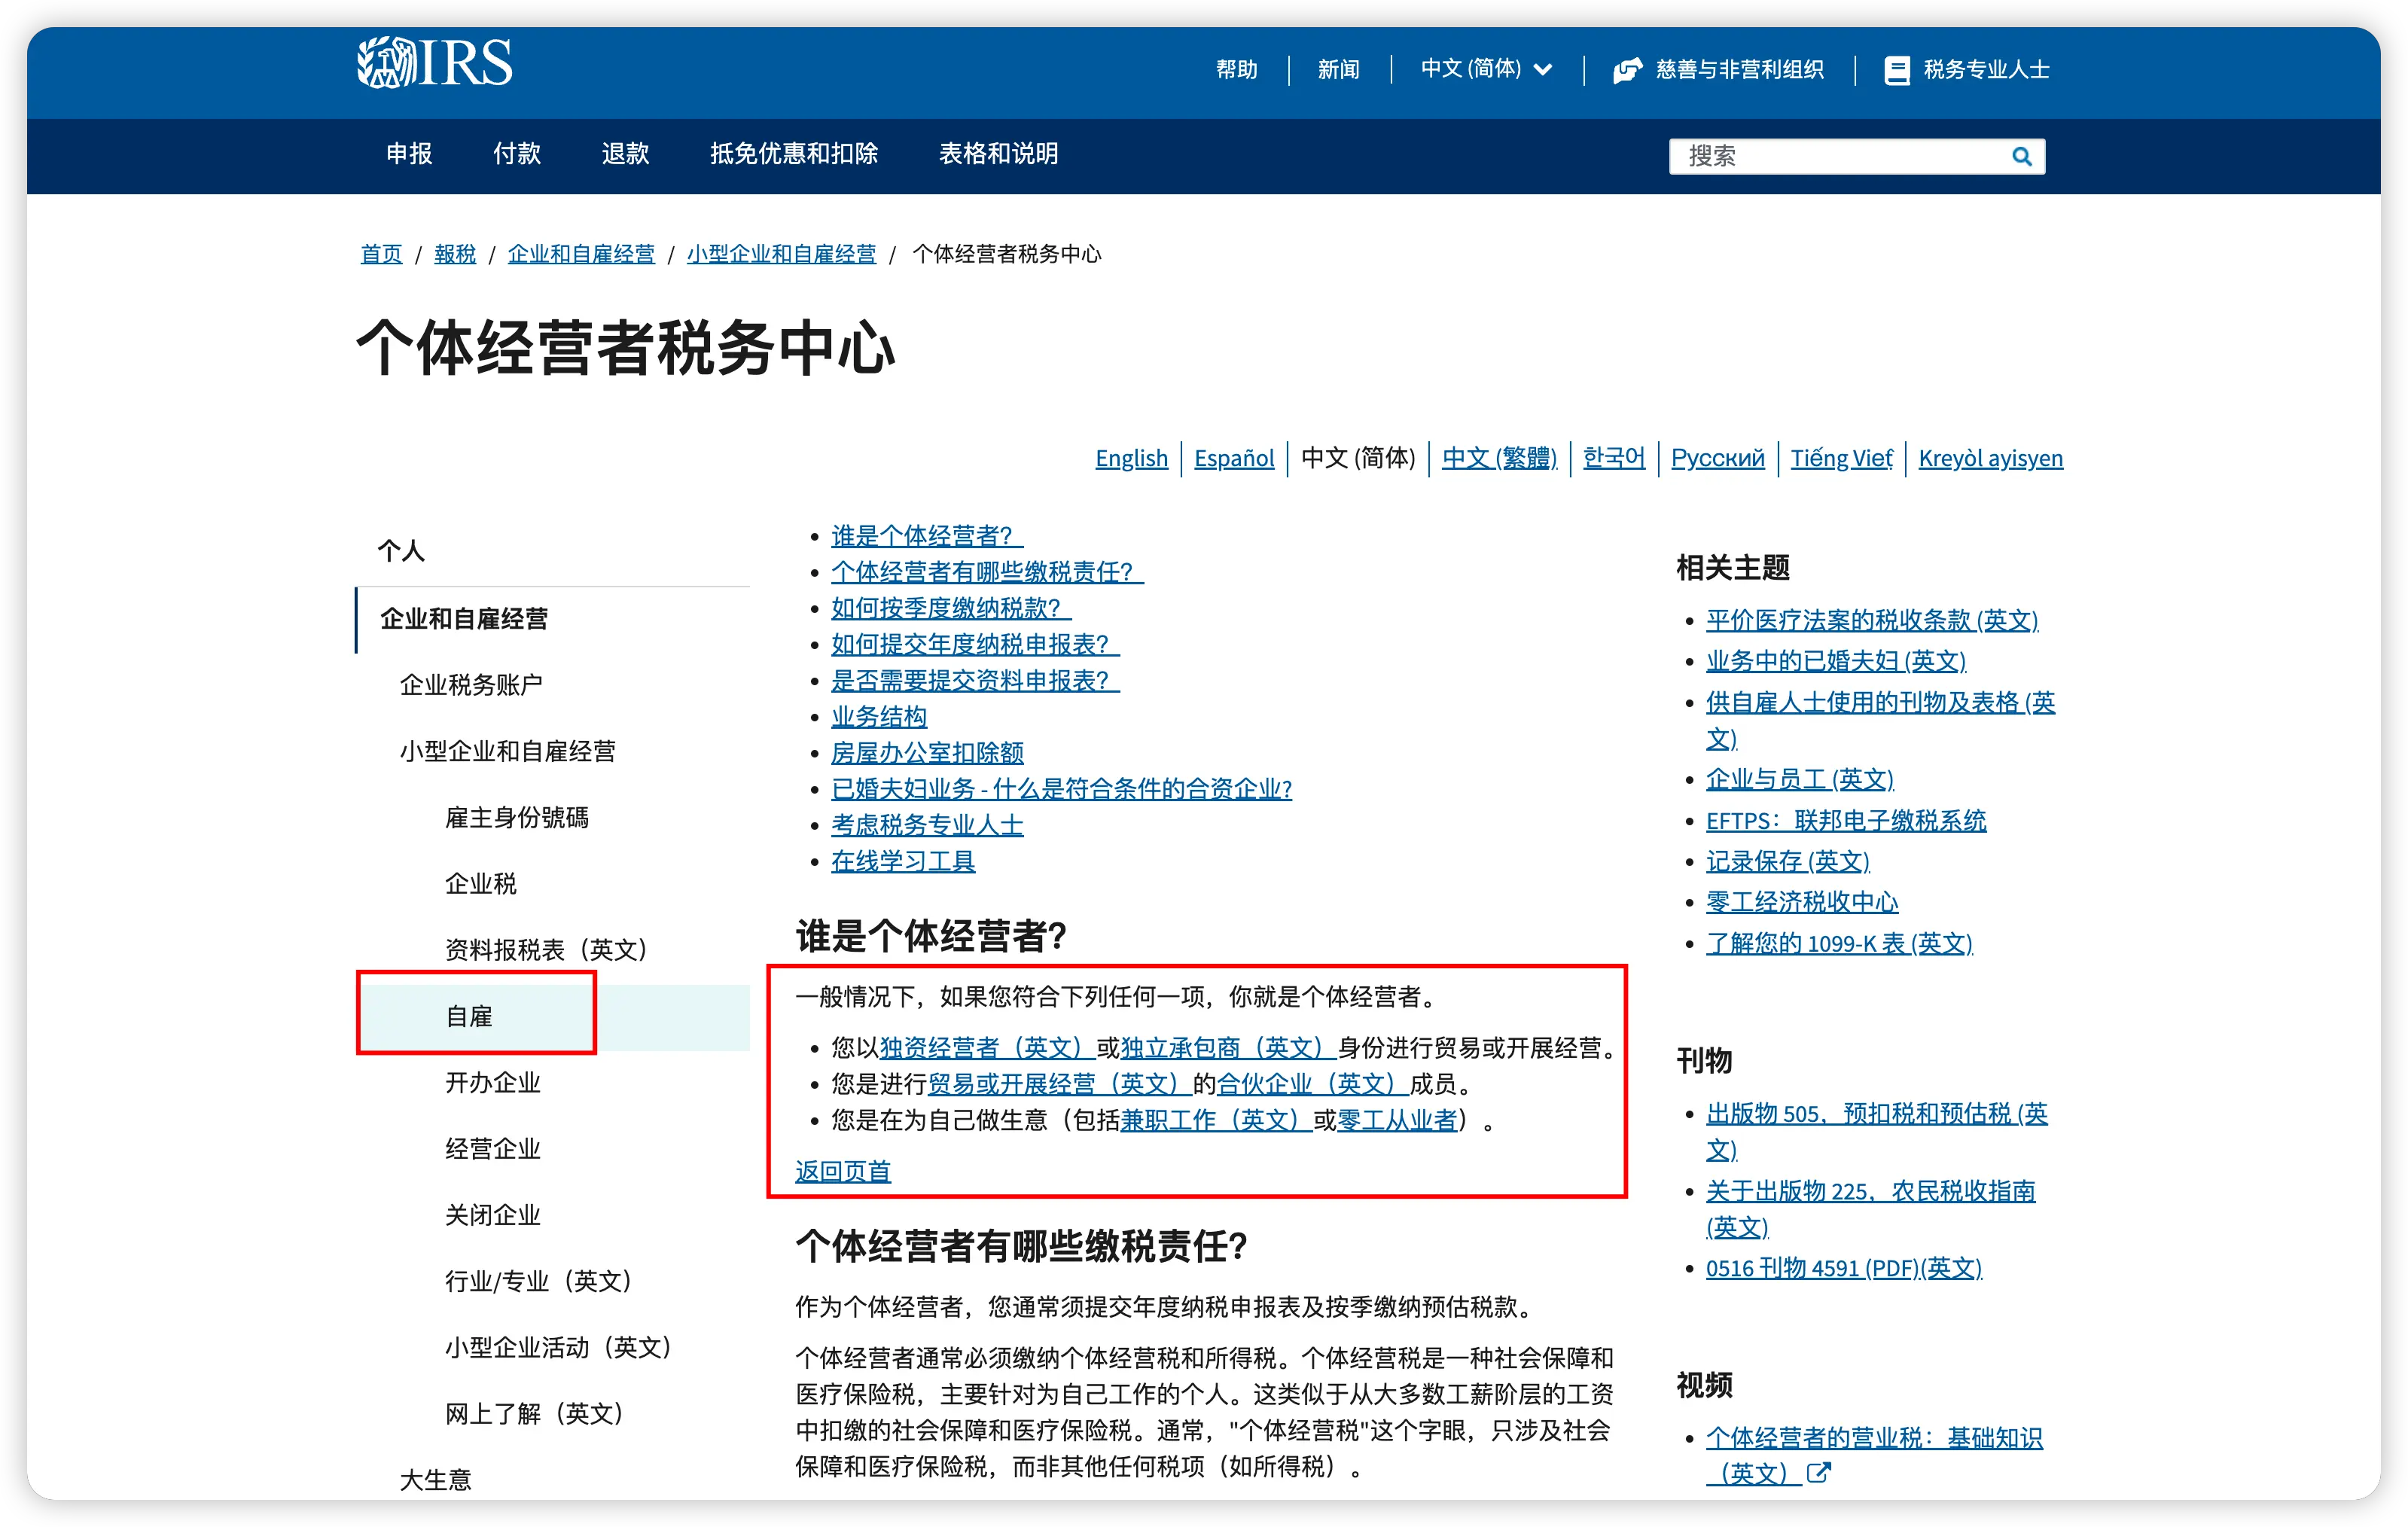2408x1527 pixels.
Task: Select 雇主身份號碼 sidebar item
Action: point(516,818)
